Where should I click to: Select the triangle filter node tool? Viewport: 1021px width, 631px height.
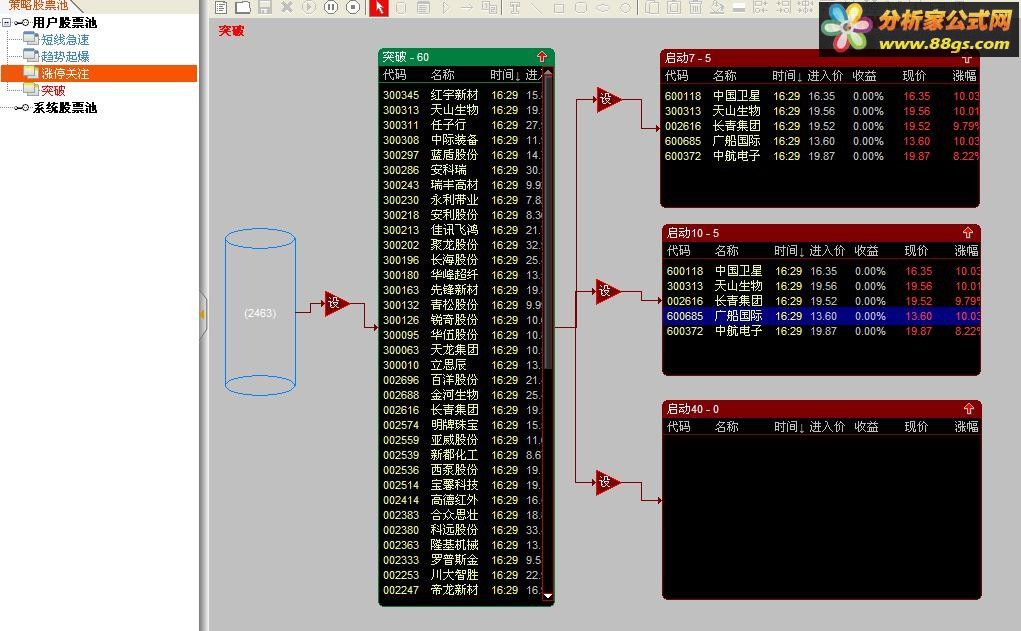click(445, 7)
